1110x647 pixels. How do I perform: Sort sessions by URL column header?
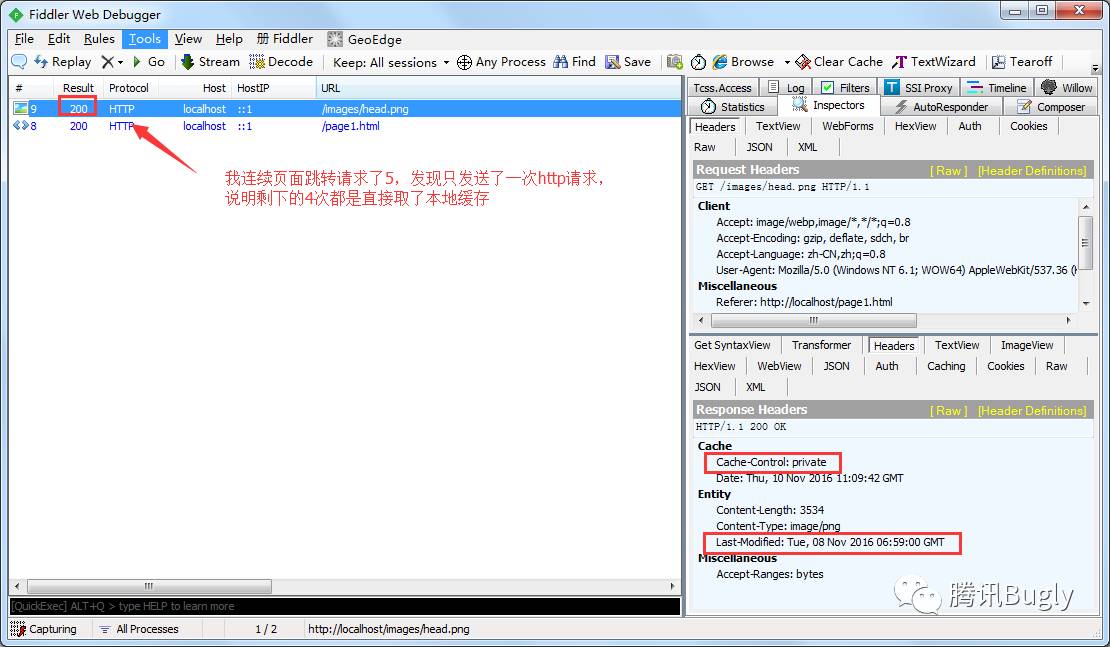[498, 88]
